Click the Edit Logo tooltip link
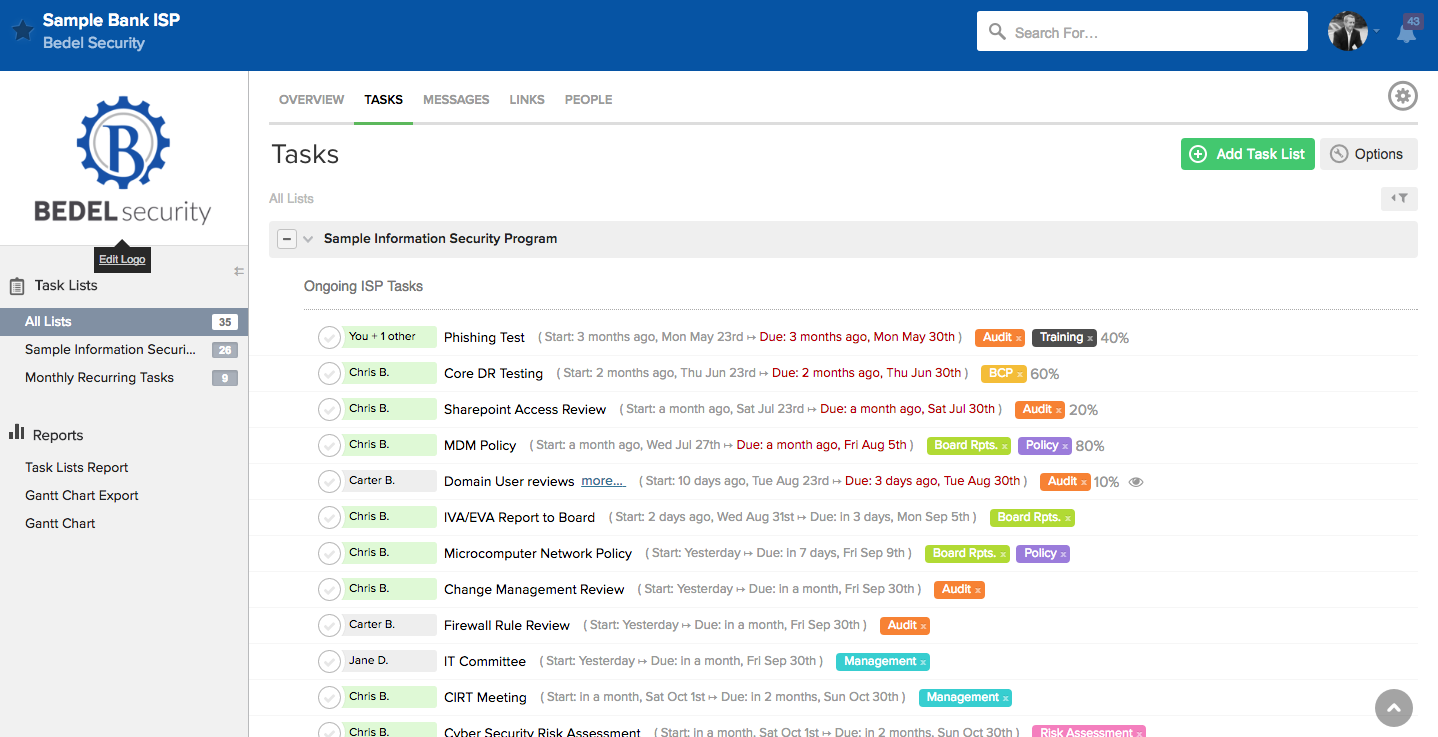This screenshot has width=1438, height=737. tap(122, 259)
